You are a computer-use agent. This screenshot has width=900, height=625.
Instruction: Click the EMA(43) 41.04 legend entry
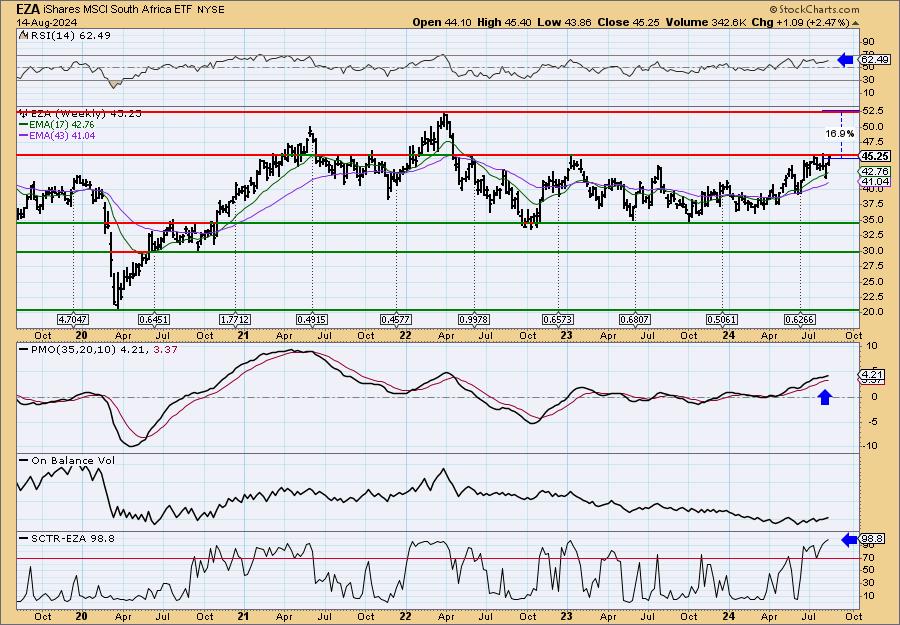57,135
